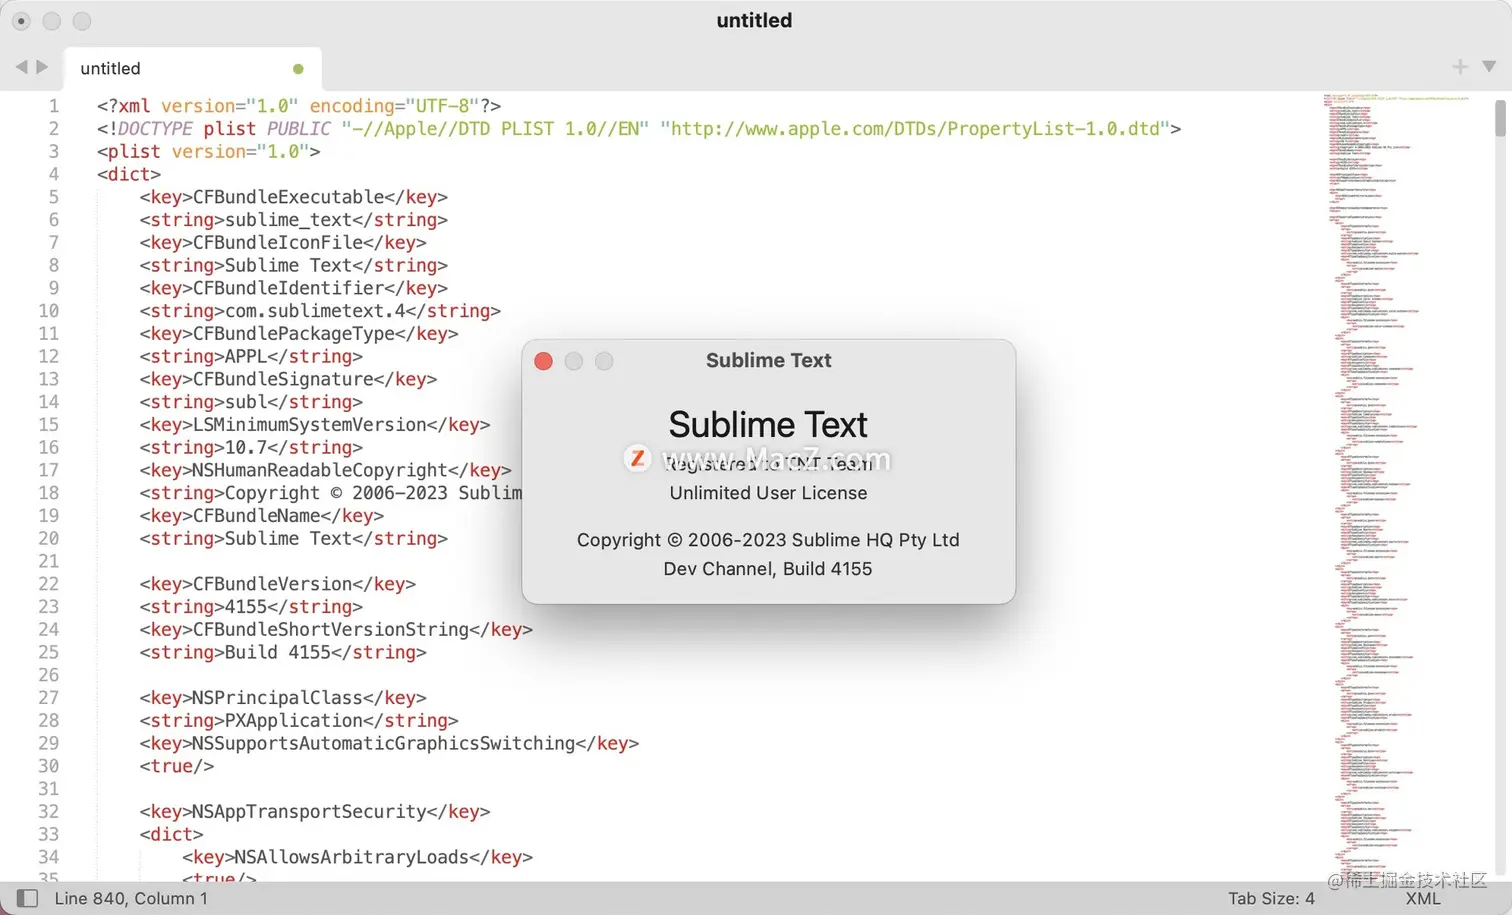Click line number 4 in the gutter
The width and height of the screenshot is (1512, 915).
click(x=54, y=174)
